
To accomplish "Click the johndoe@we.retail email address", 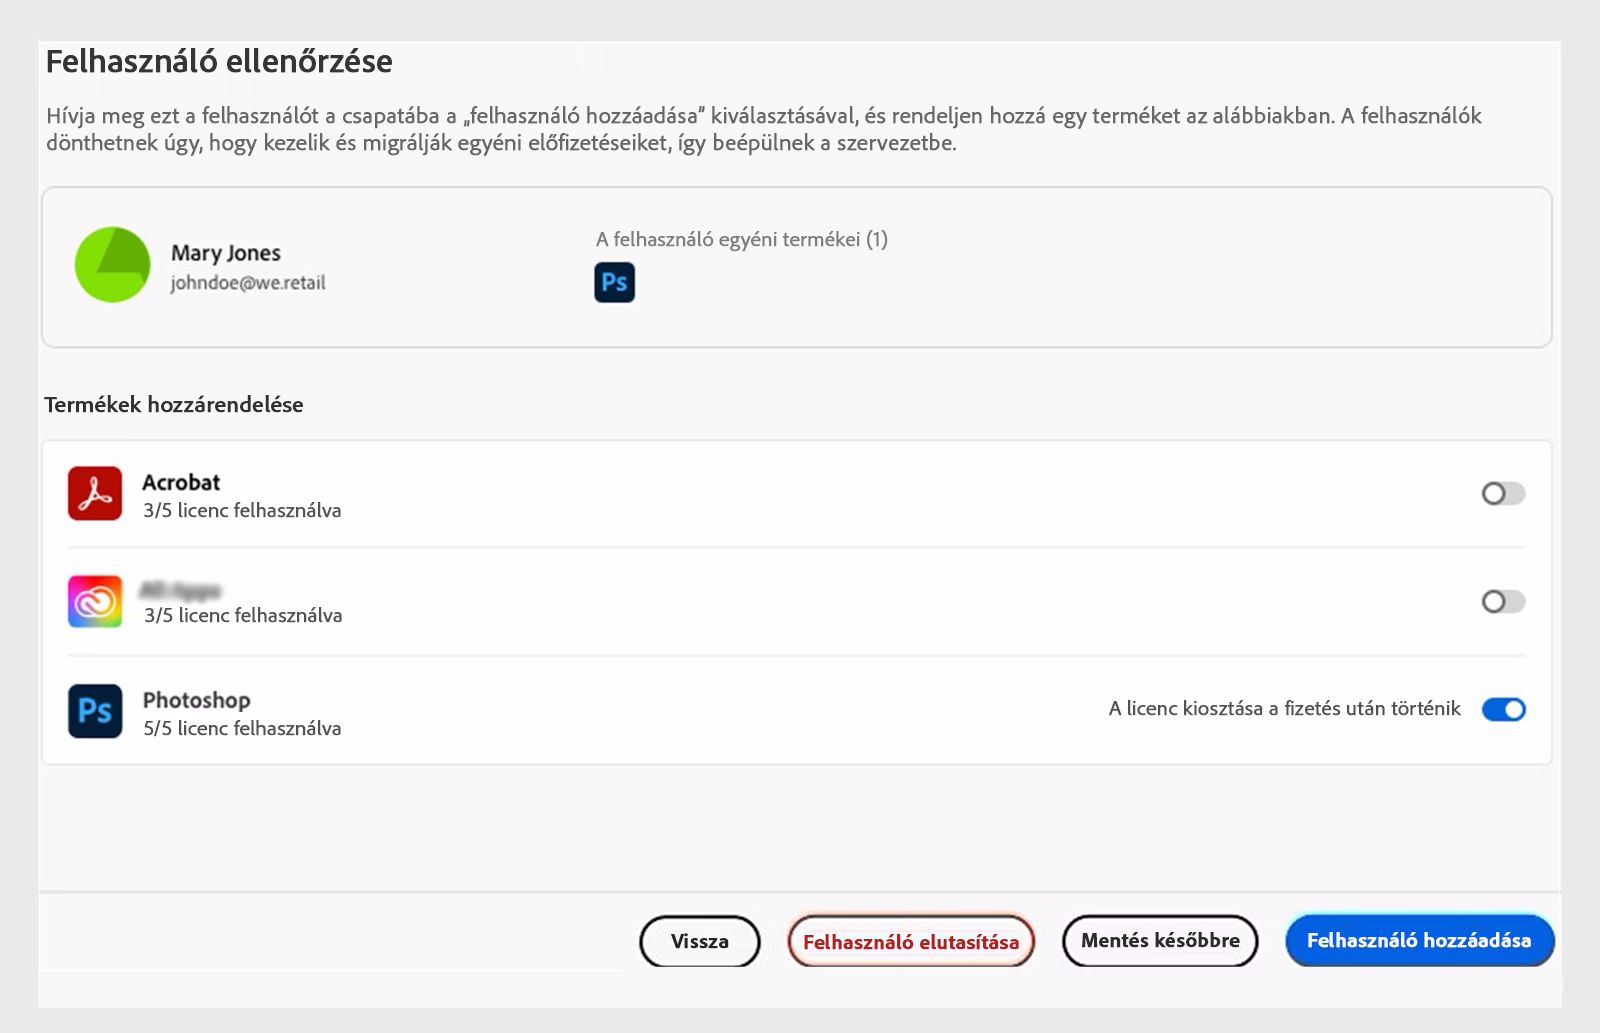I will coord(248,283).
